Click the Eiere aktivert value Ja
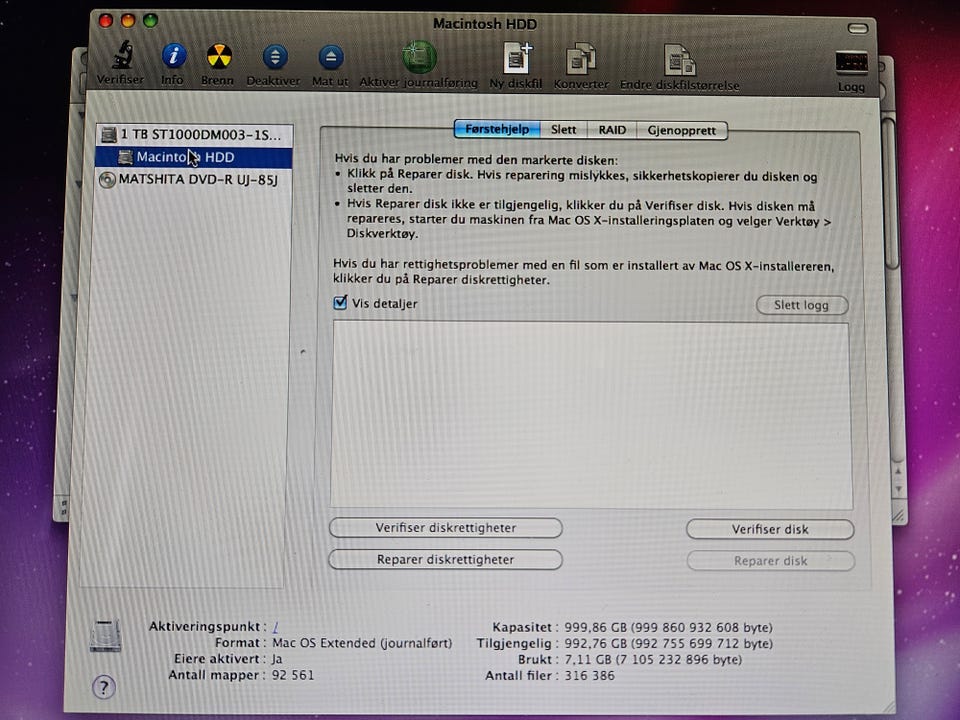 click(x=277, y=659)
